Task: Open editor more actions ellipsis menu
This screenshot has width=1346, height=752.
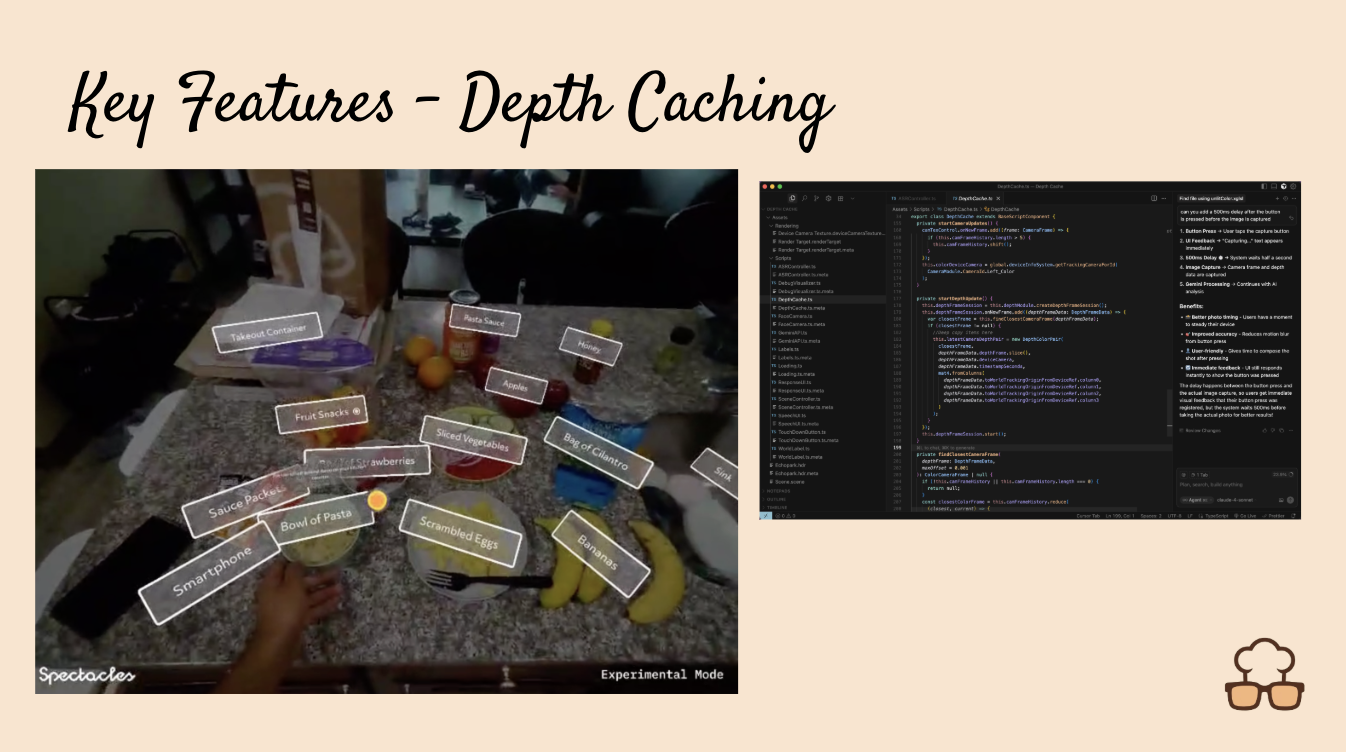Action: (x=1164, y=198)
